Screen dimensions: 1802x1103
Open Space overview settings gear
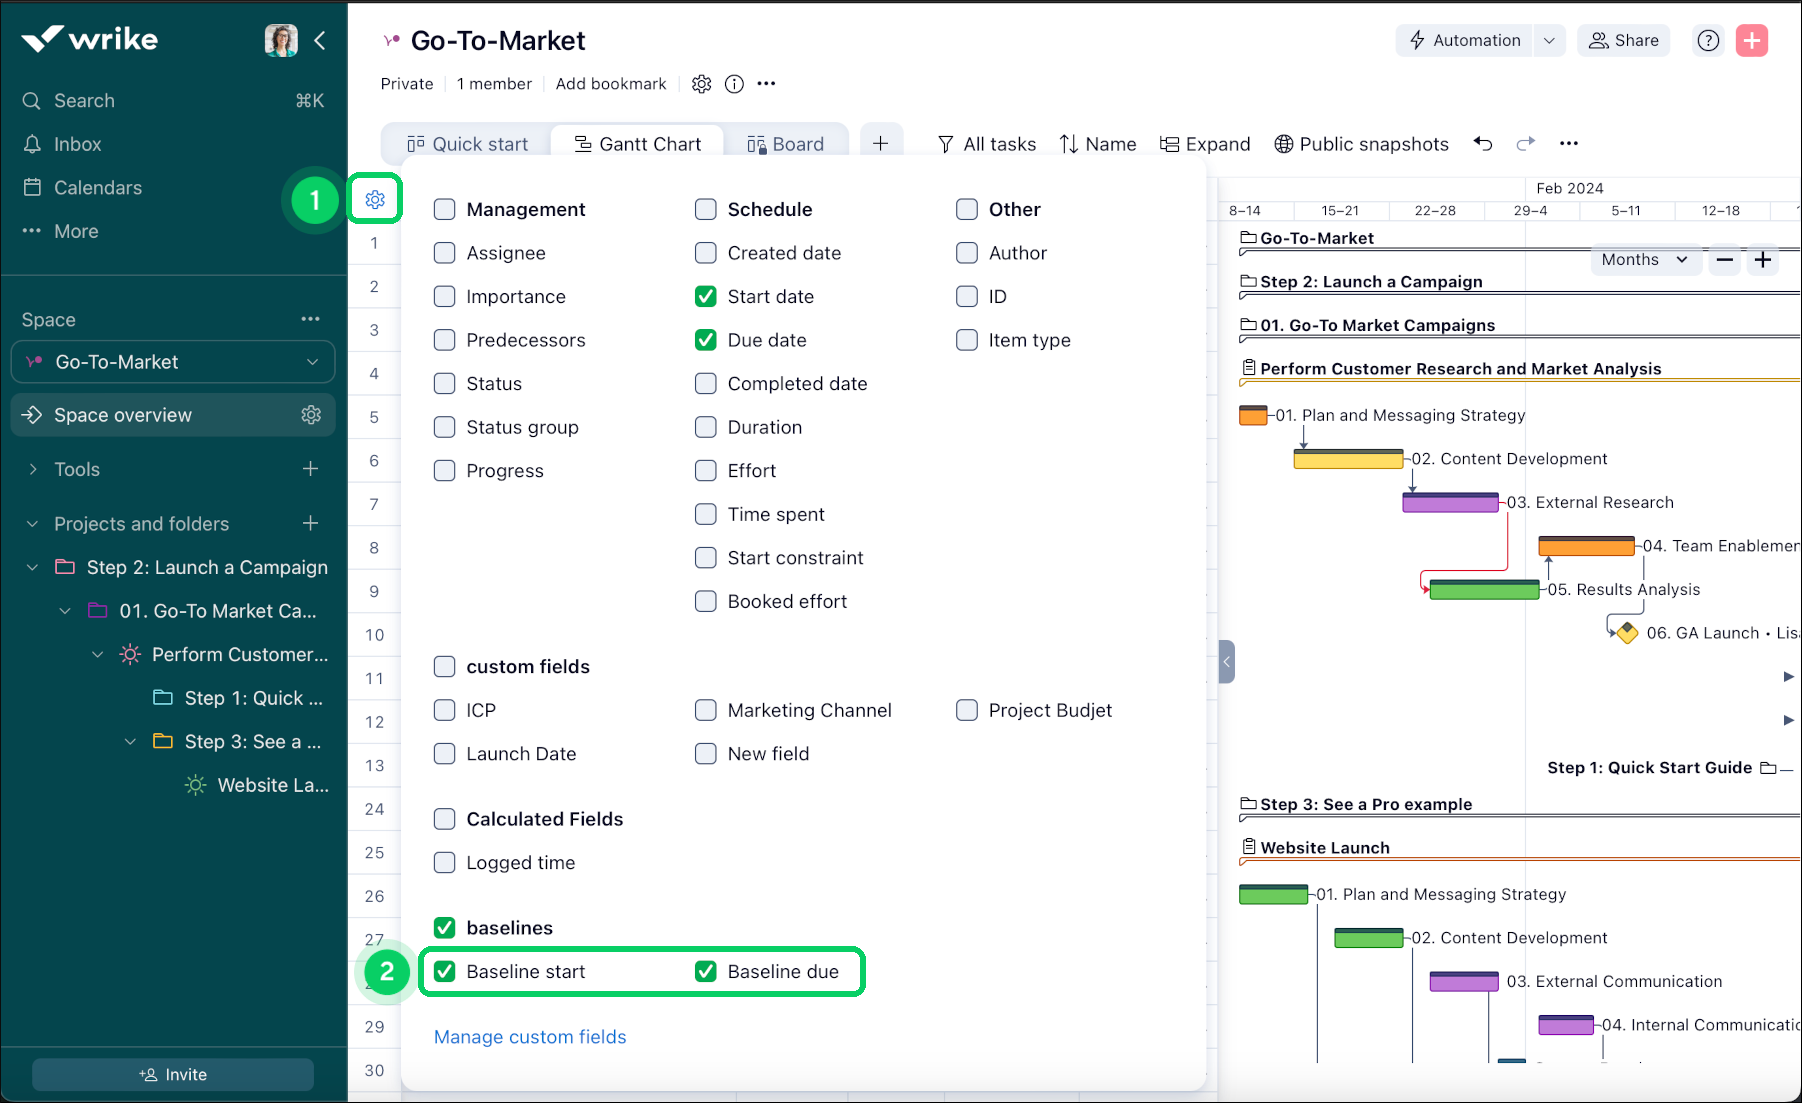pos(311,415)
